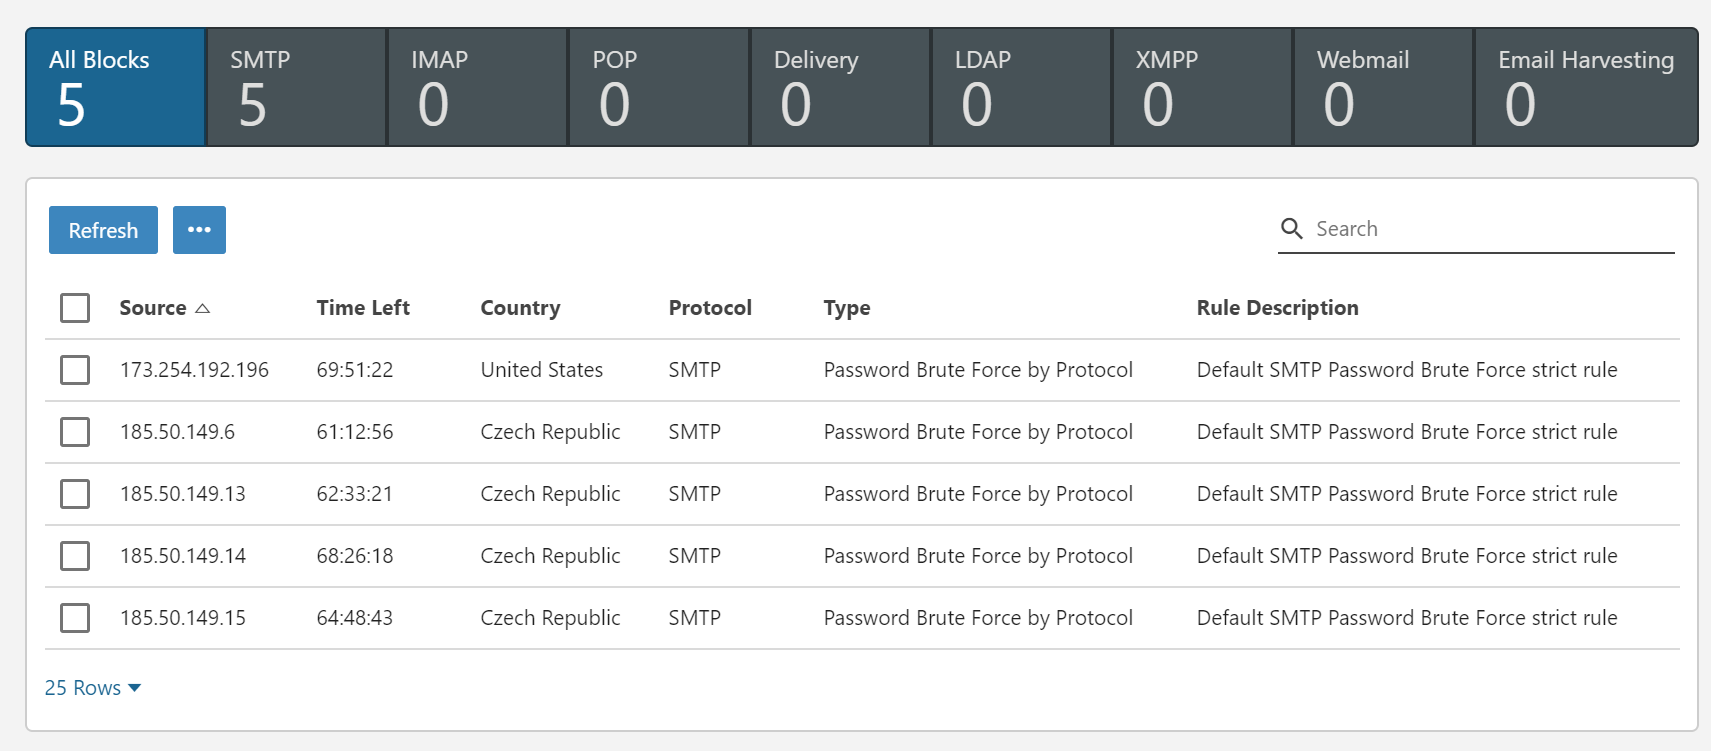Switch to the All Blocks tab
The image size is (1711, 751).
116,87
